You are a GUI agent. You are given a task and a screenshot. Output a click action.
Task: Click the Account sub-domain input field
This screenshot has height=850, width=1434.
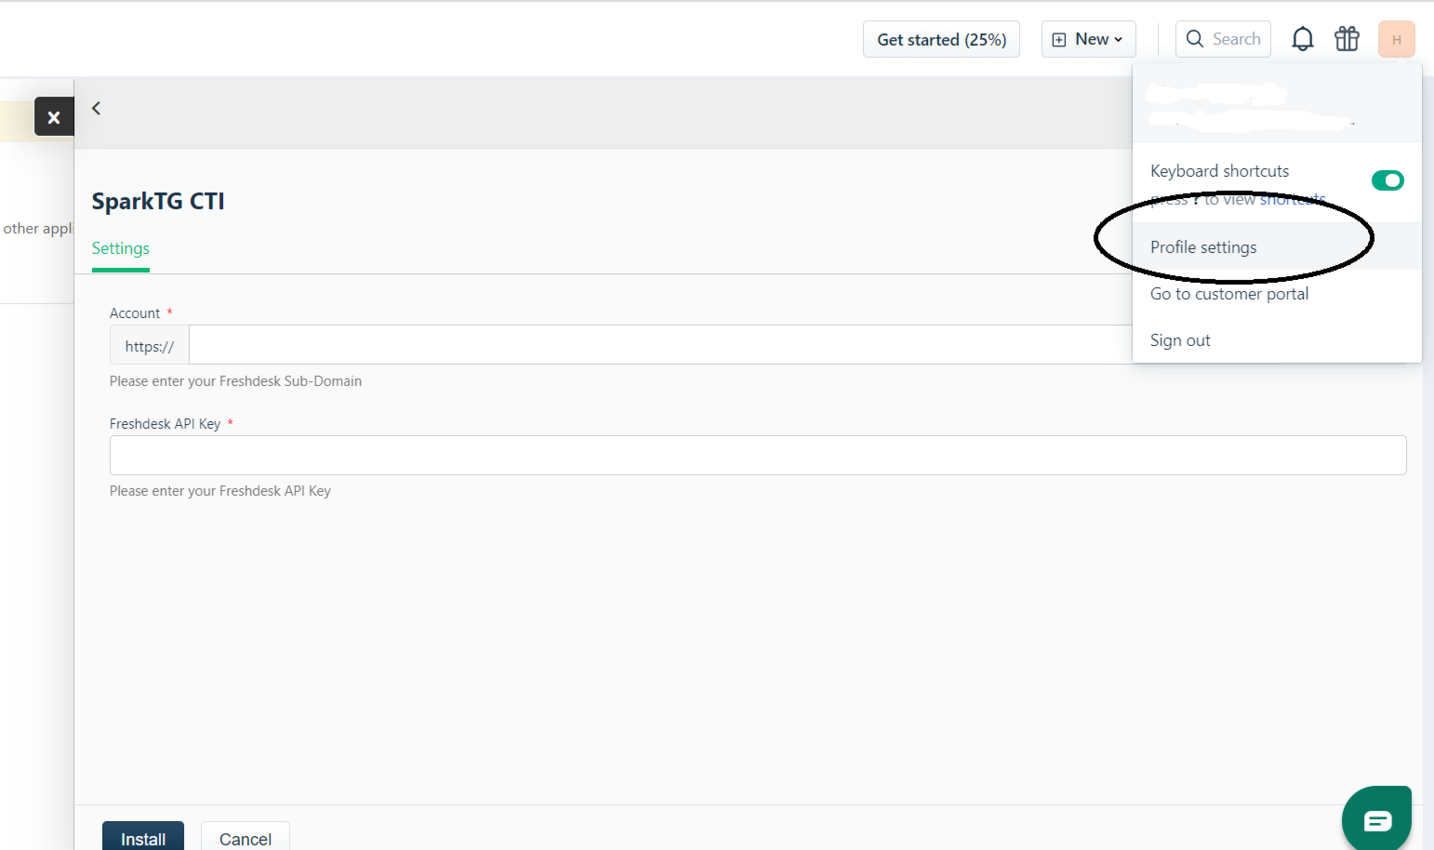point(600,344)
